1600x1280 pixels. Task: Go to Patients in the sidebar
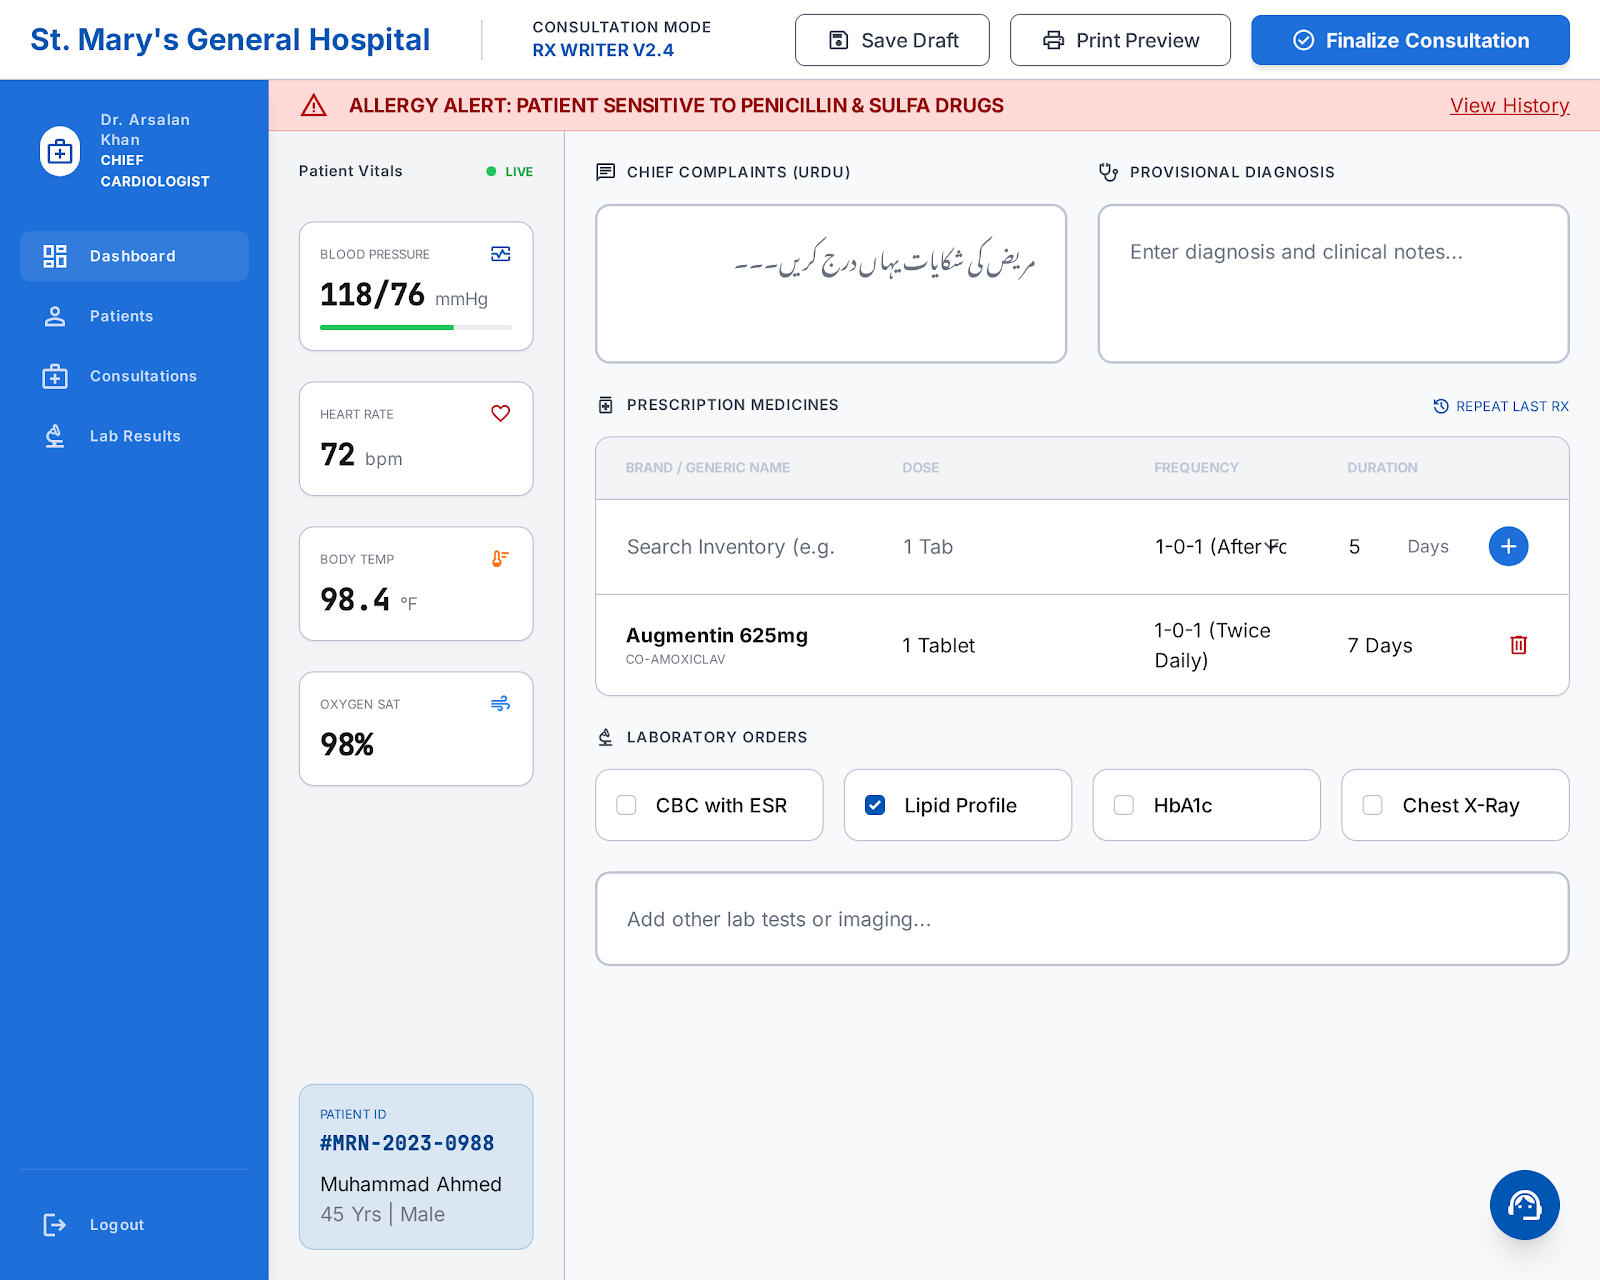click(x=134, y=316)
